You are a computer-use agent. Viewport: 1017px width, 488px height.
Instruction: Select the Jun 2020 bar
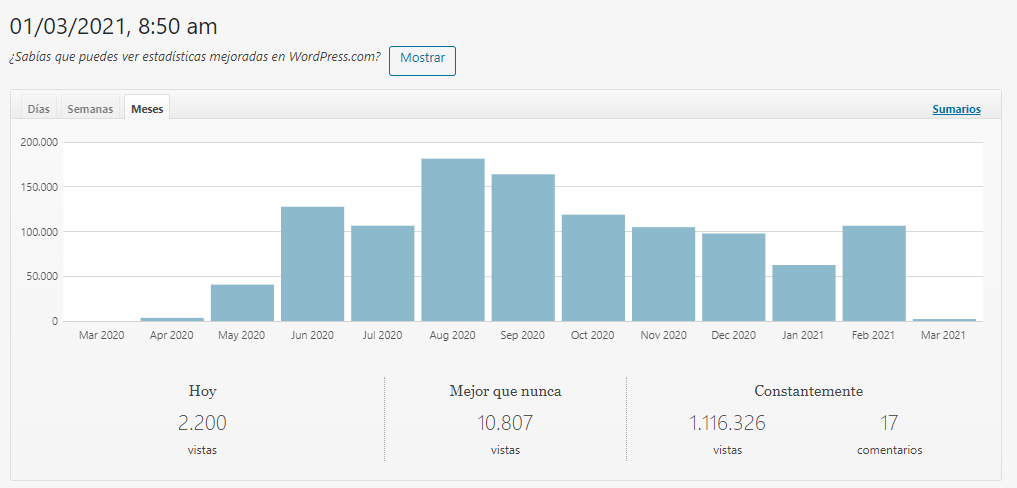(x=312, y=264)
